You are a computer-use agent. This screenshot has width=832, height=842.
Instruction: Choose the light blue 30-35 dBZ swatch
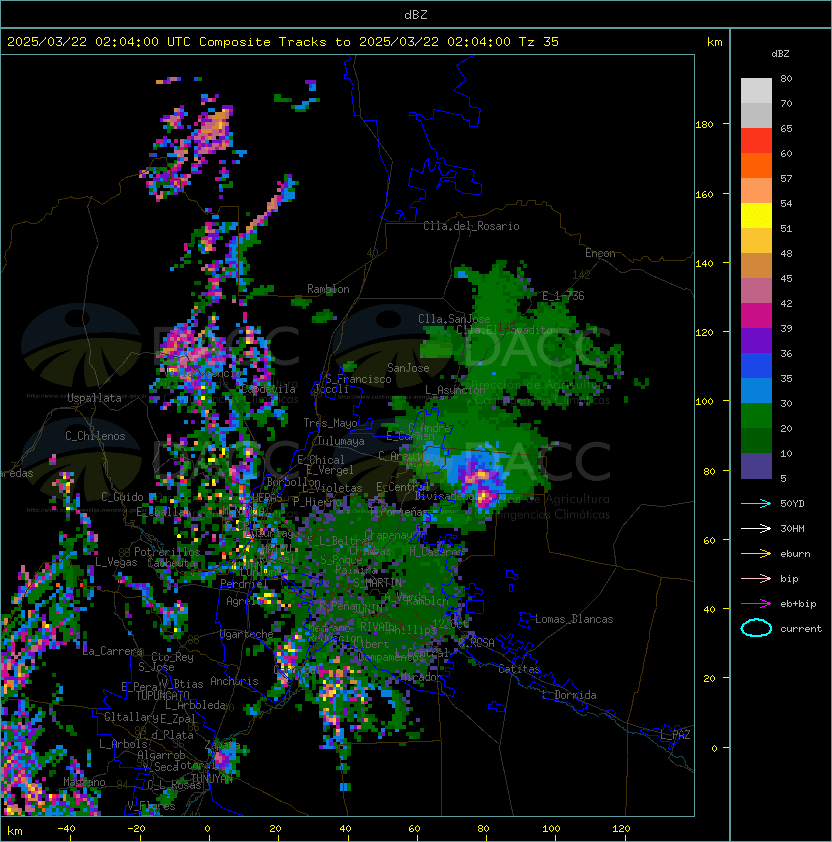756,390
